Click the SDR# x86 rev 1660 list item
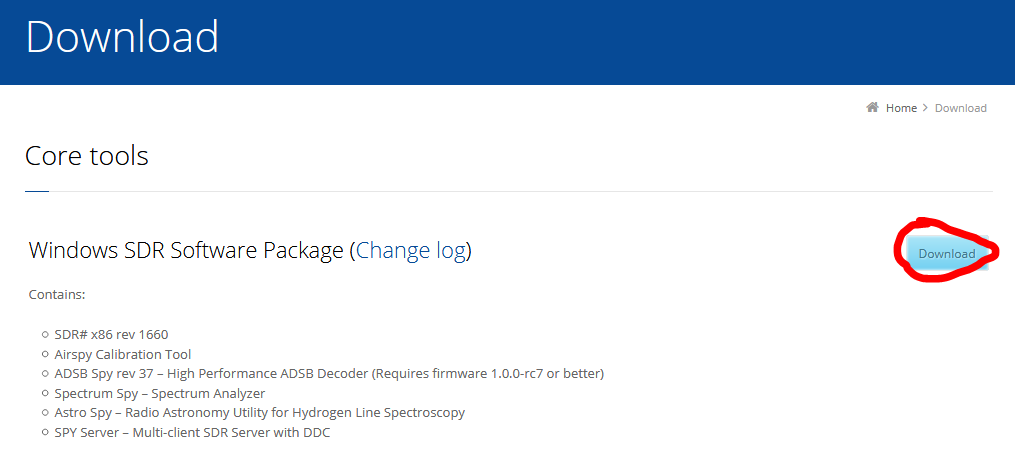Image resolution: width=1015 pixels, height=470 pixels. (111, 334)
